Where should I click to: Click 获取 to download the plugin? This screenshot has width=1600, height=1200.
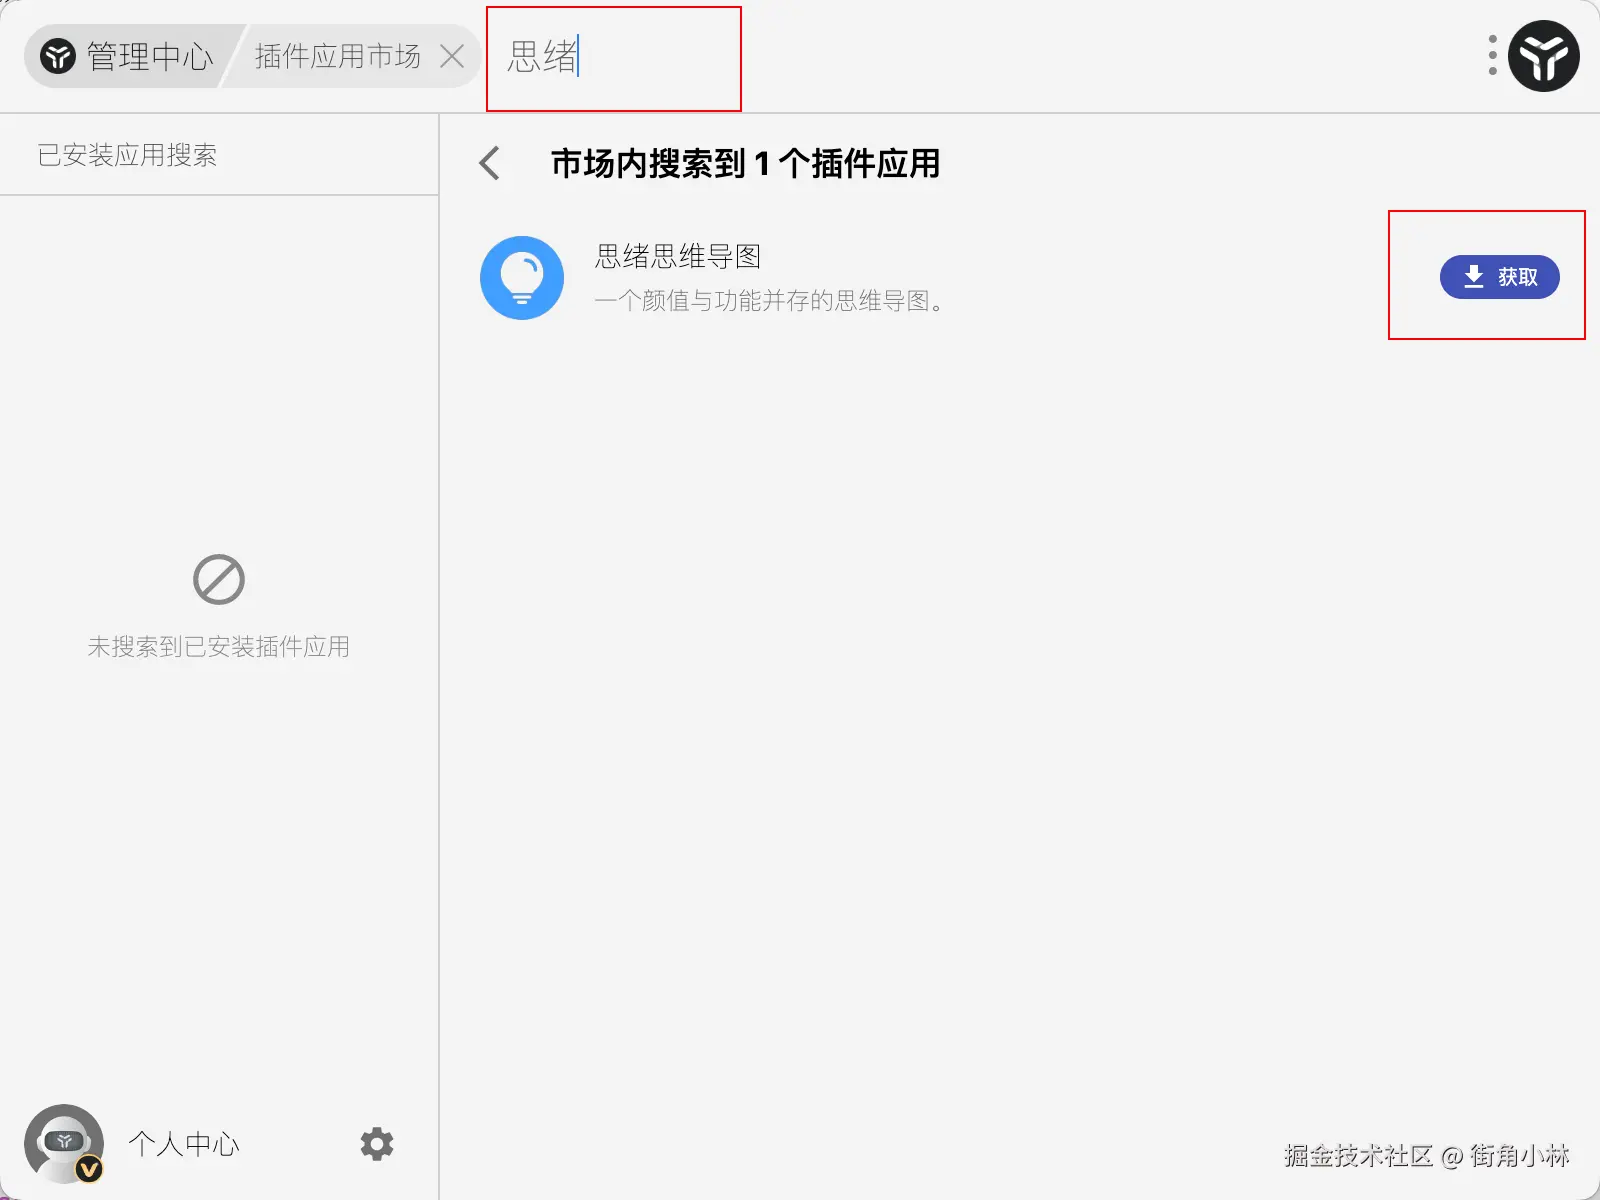[1499, 277]
